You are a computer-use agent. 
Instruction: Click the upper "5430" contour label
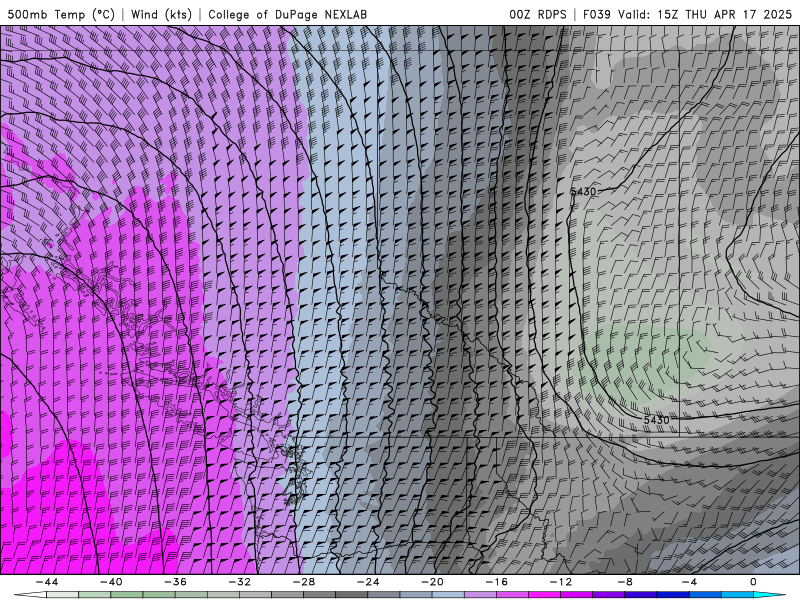pos(583,191)
